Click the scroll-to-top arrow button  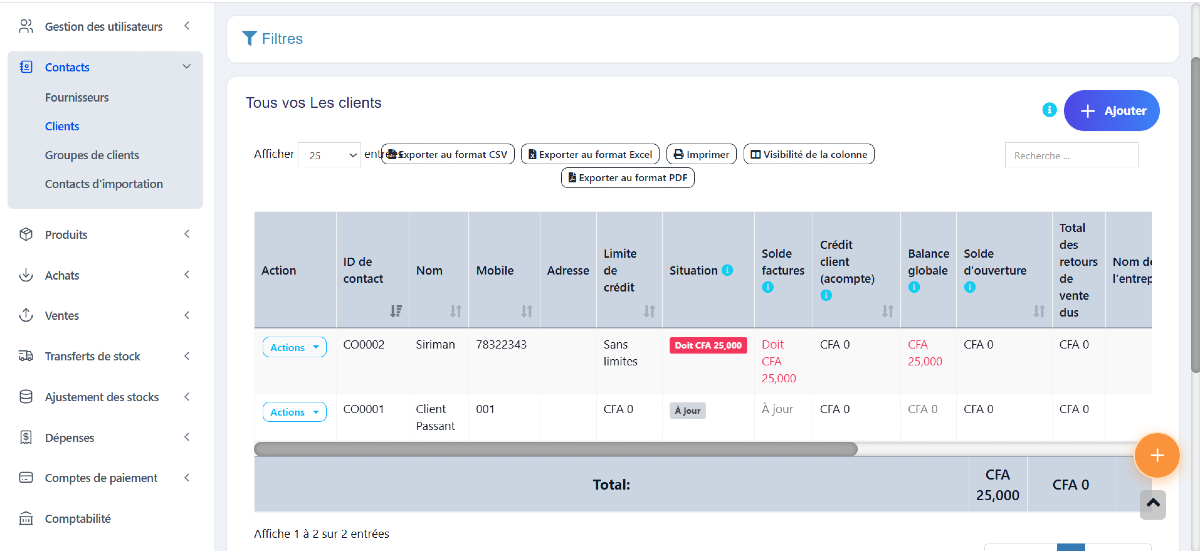[x=1153, y=504]
